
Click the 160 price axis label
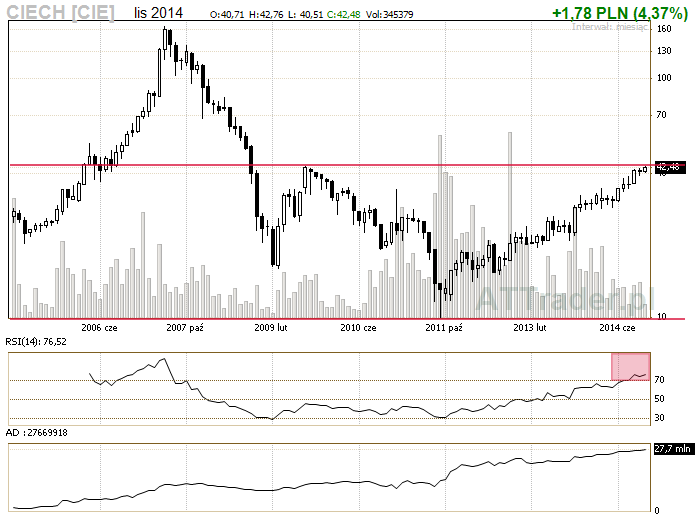coord(664,29)
